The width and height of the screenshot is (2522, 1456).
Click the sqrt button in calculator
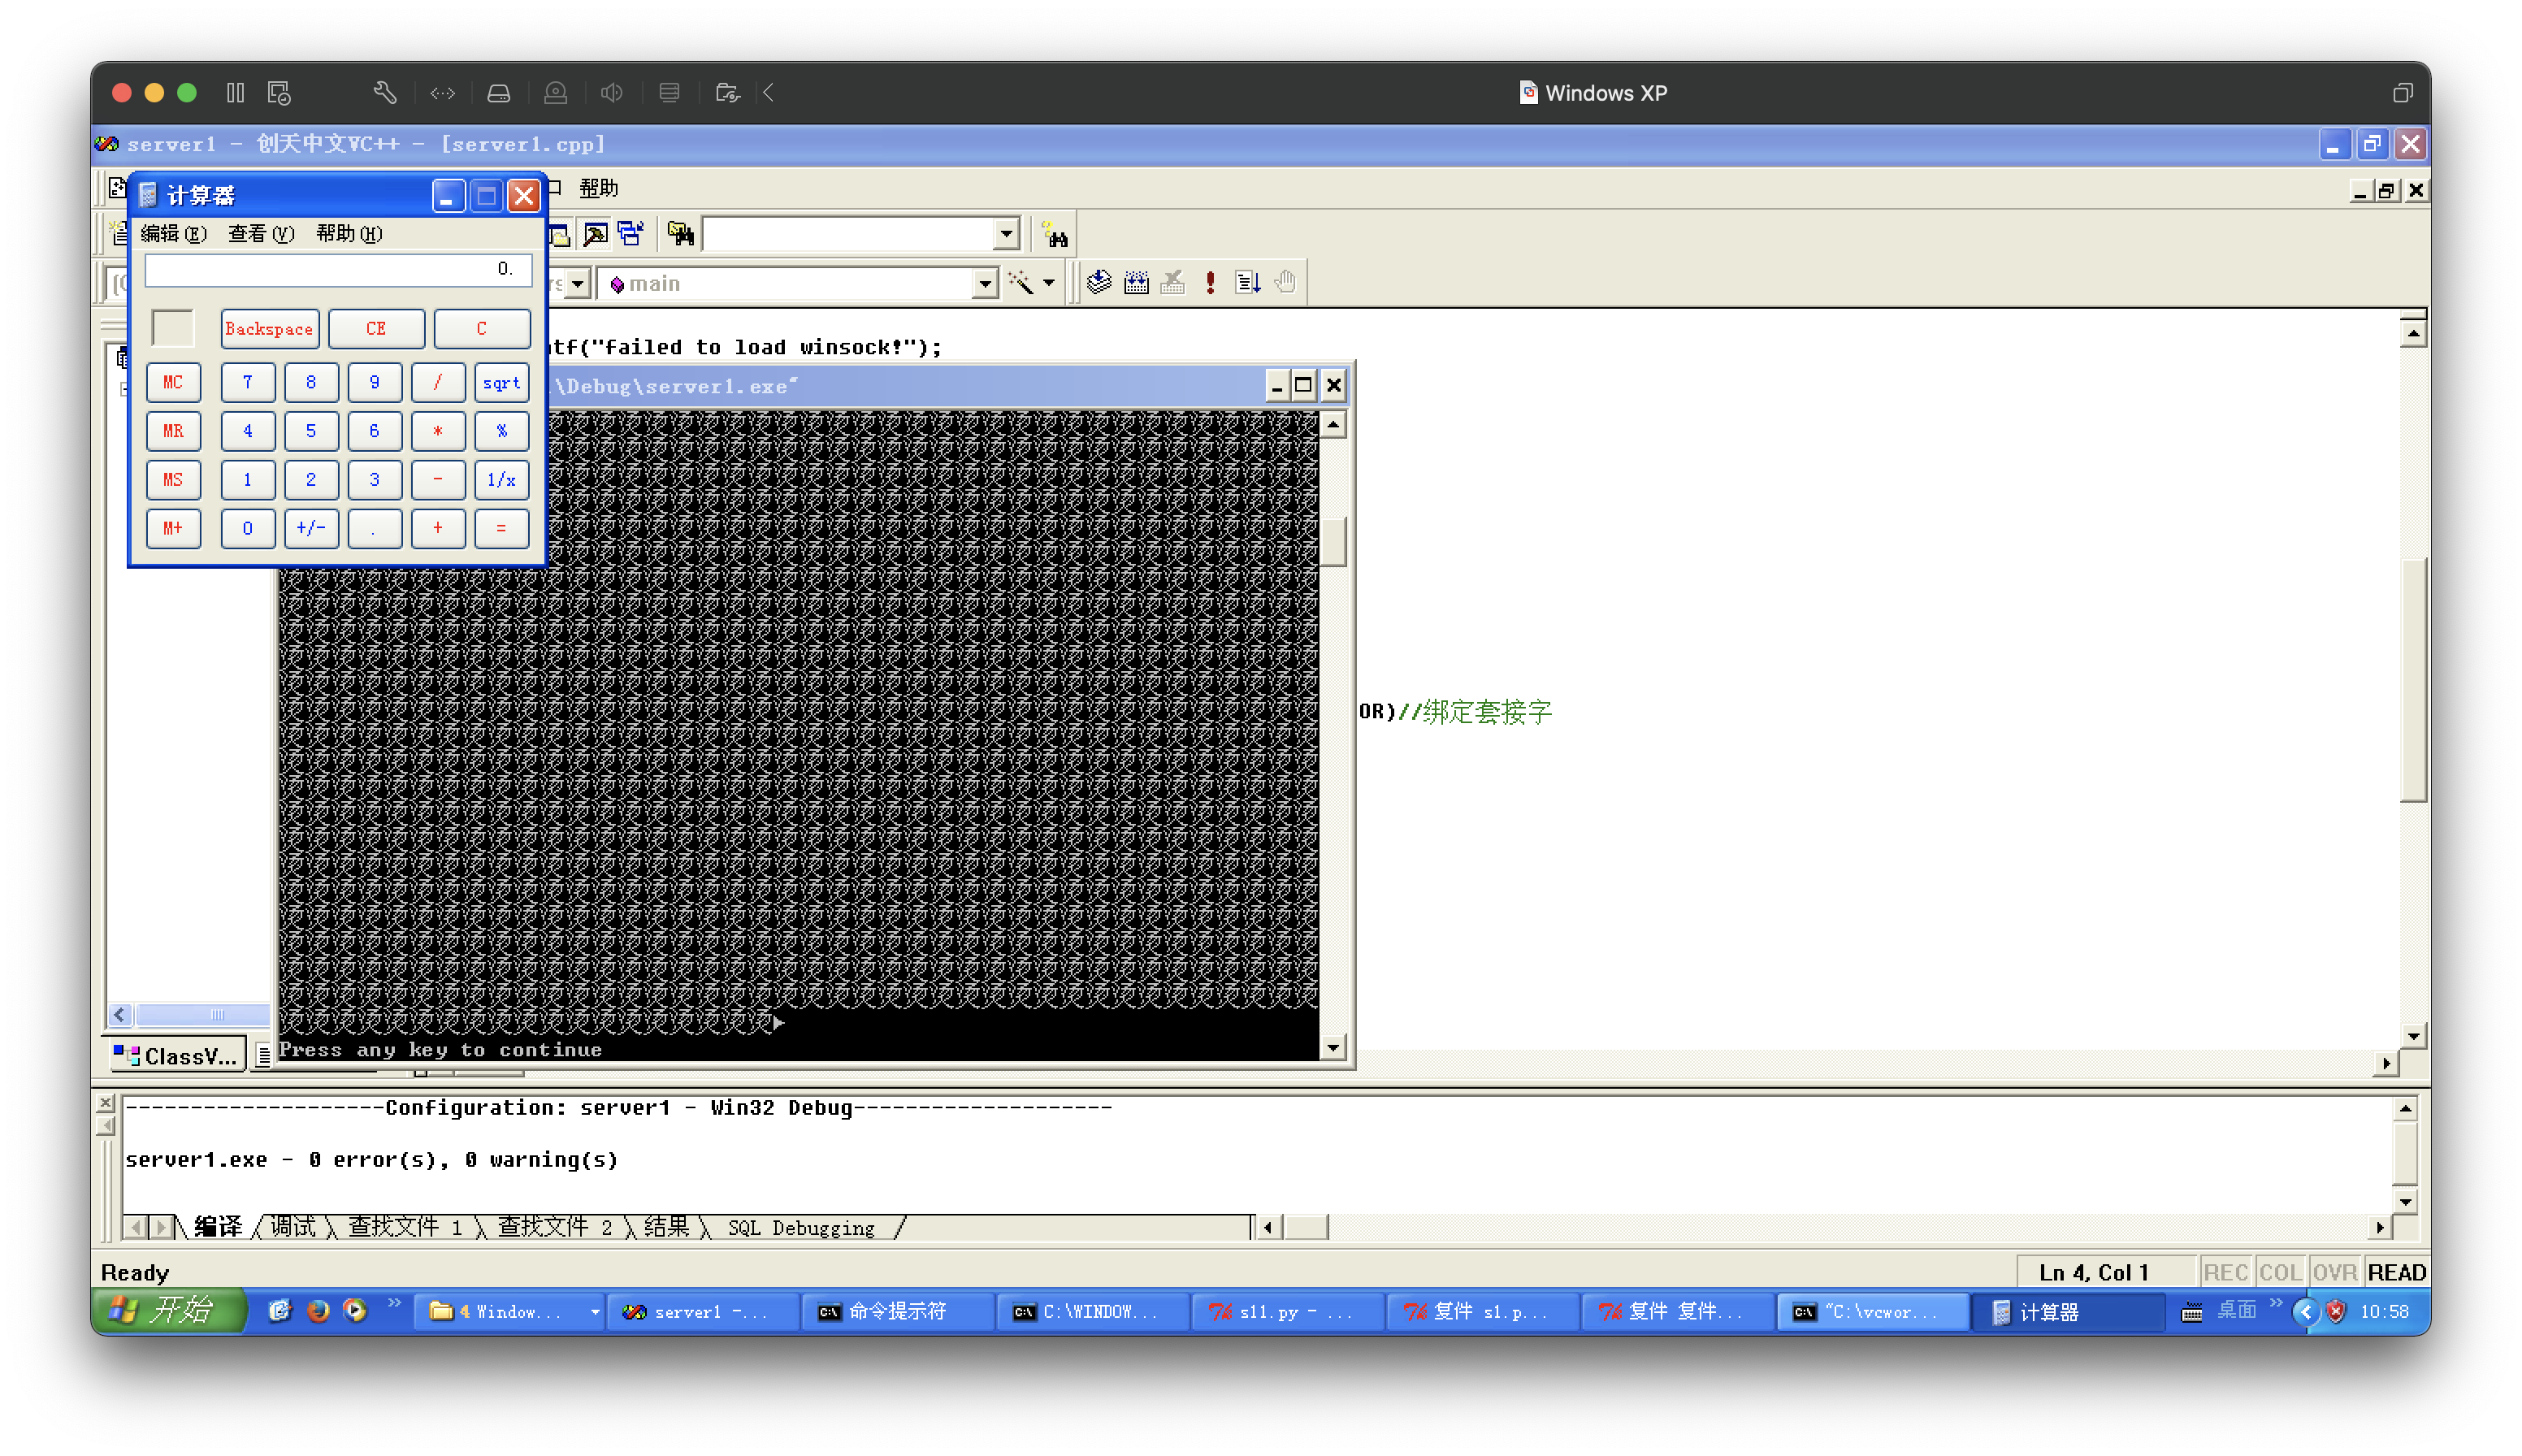point(501,379)
